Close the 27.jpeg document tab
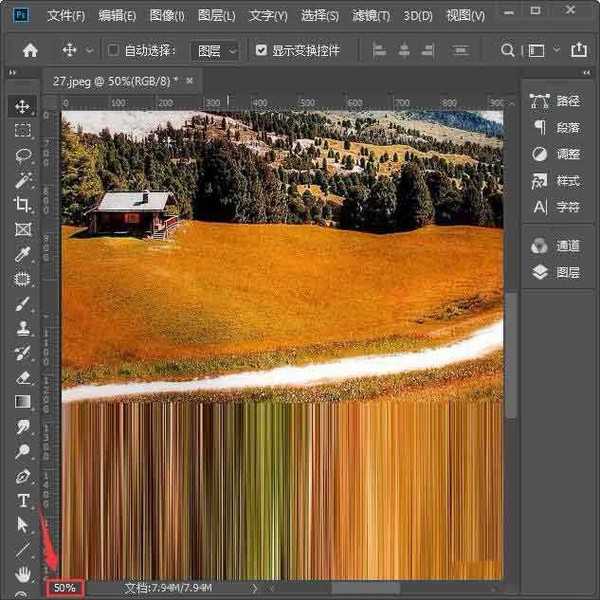The height and width of the screenshot is (600, 600). pos(189,80)
